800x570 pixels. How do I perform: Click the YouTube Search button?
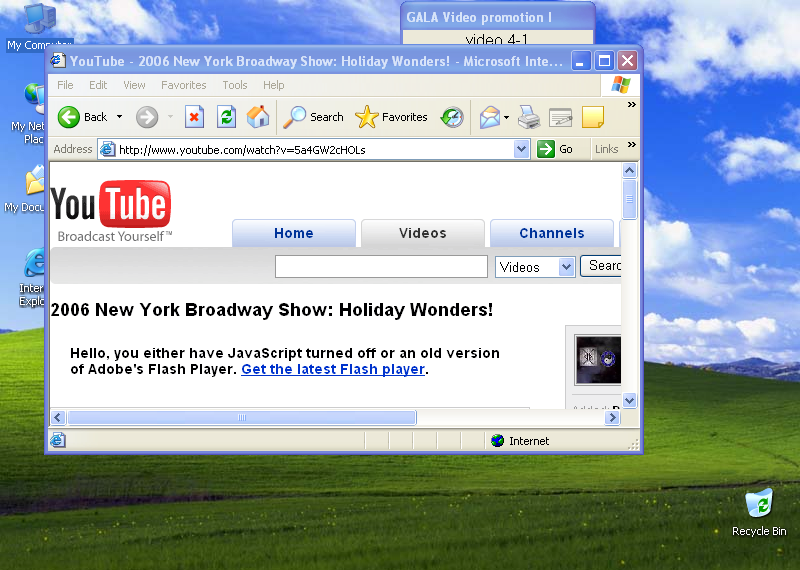(x=601, y=266)
